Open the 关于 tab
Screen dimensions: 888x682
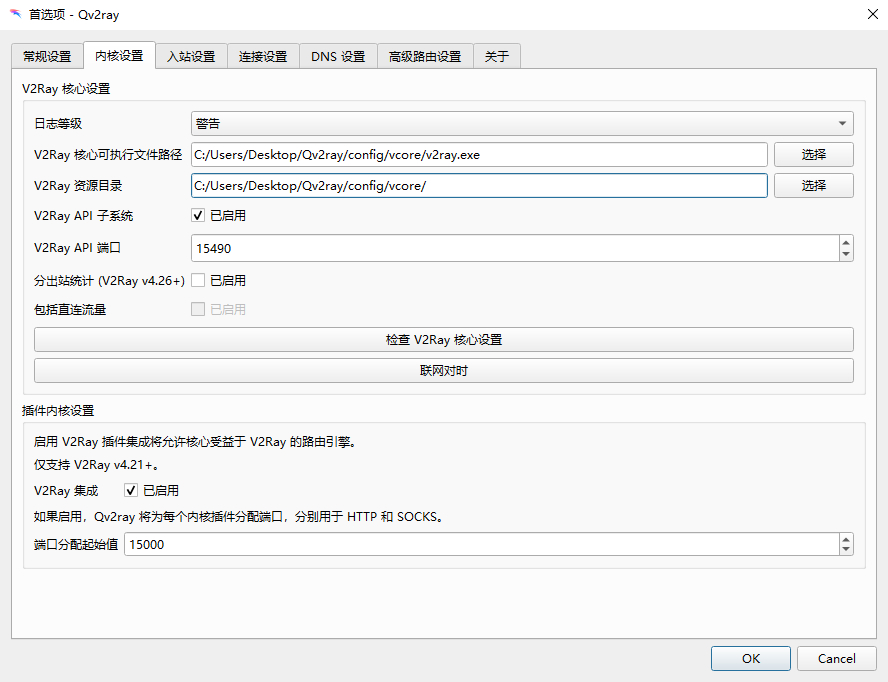(x=497, y=57)
